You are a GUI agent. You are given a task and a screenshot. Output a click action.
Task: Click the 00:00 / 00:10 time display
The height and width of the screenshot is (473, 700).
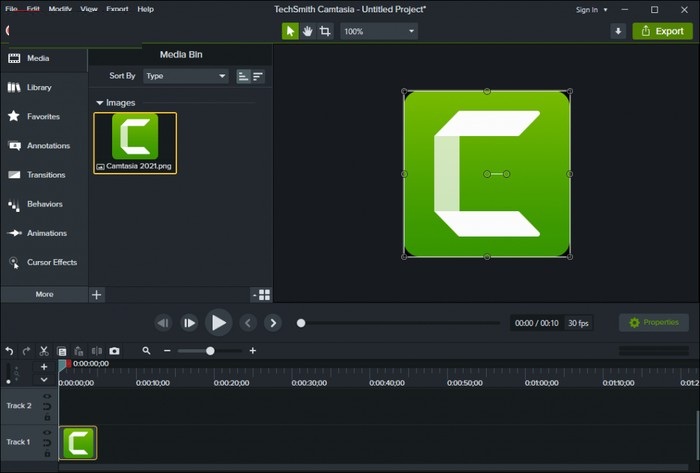537,323
